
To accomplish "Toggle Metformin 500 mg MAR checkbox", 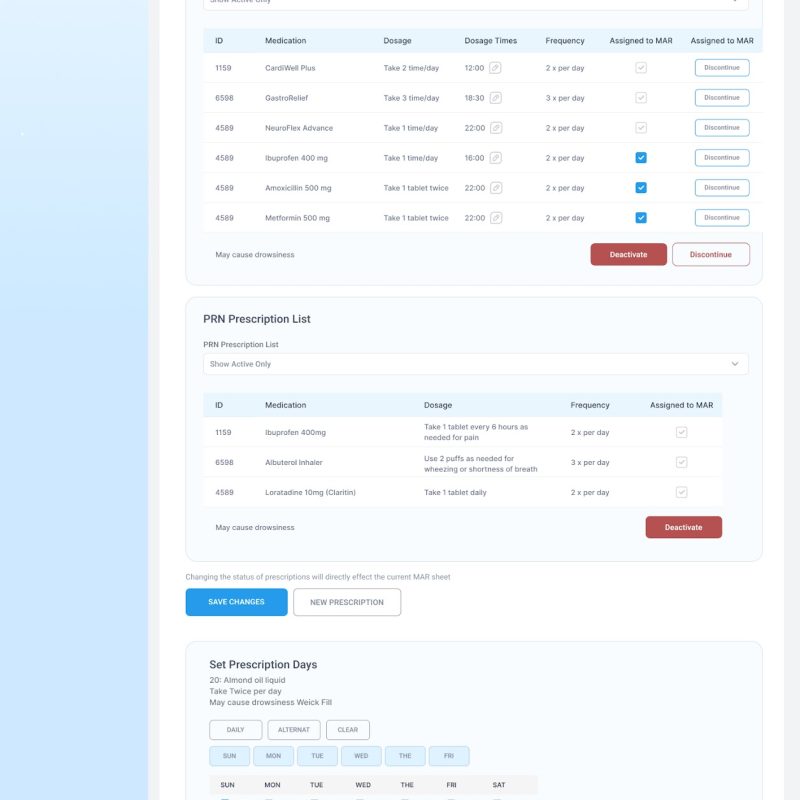I will pos(641,218).
